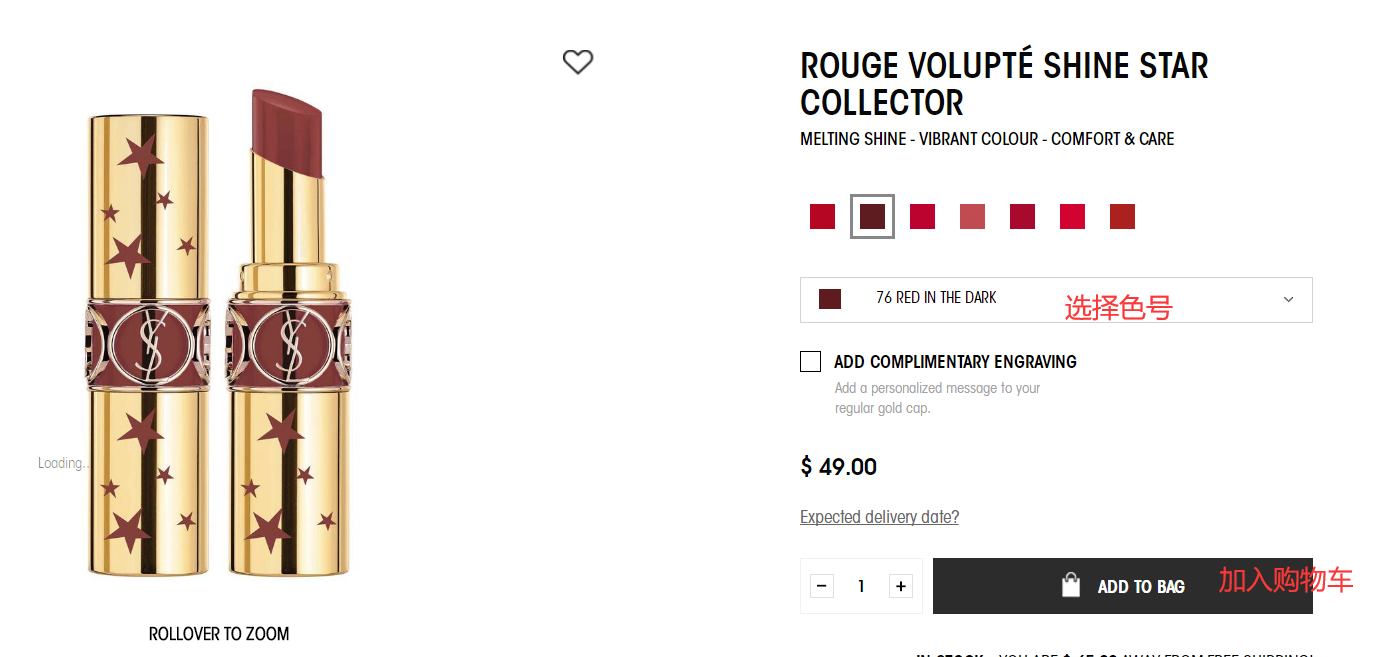
Task: Choose the third crimson color swatch
Action: [x=922, y=217]
